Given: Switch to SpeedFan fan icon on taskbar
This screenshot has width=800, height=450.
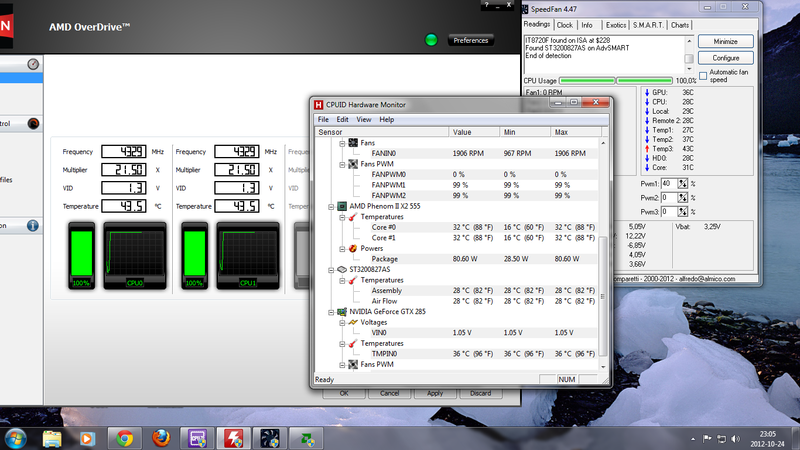Looking at the screenshot, I should (x=270, y=438).
